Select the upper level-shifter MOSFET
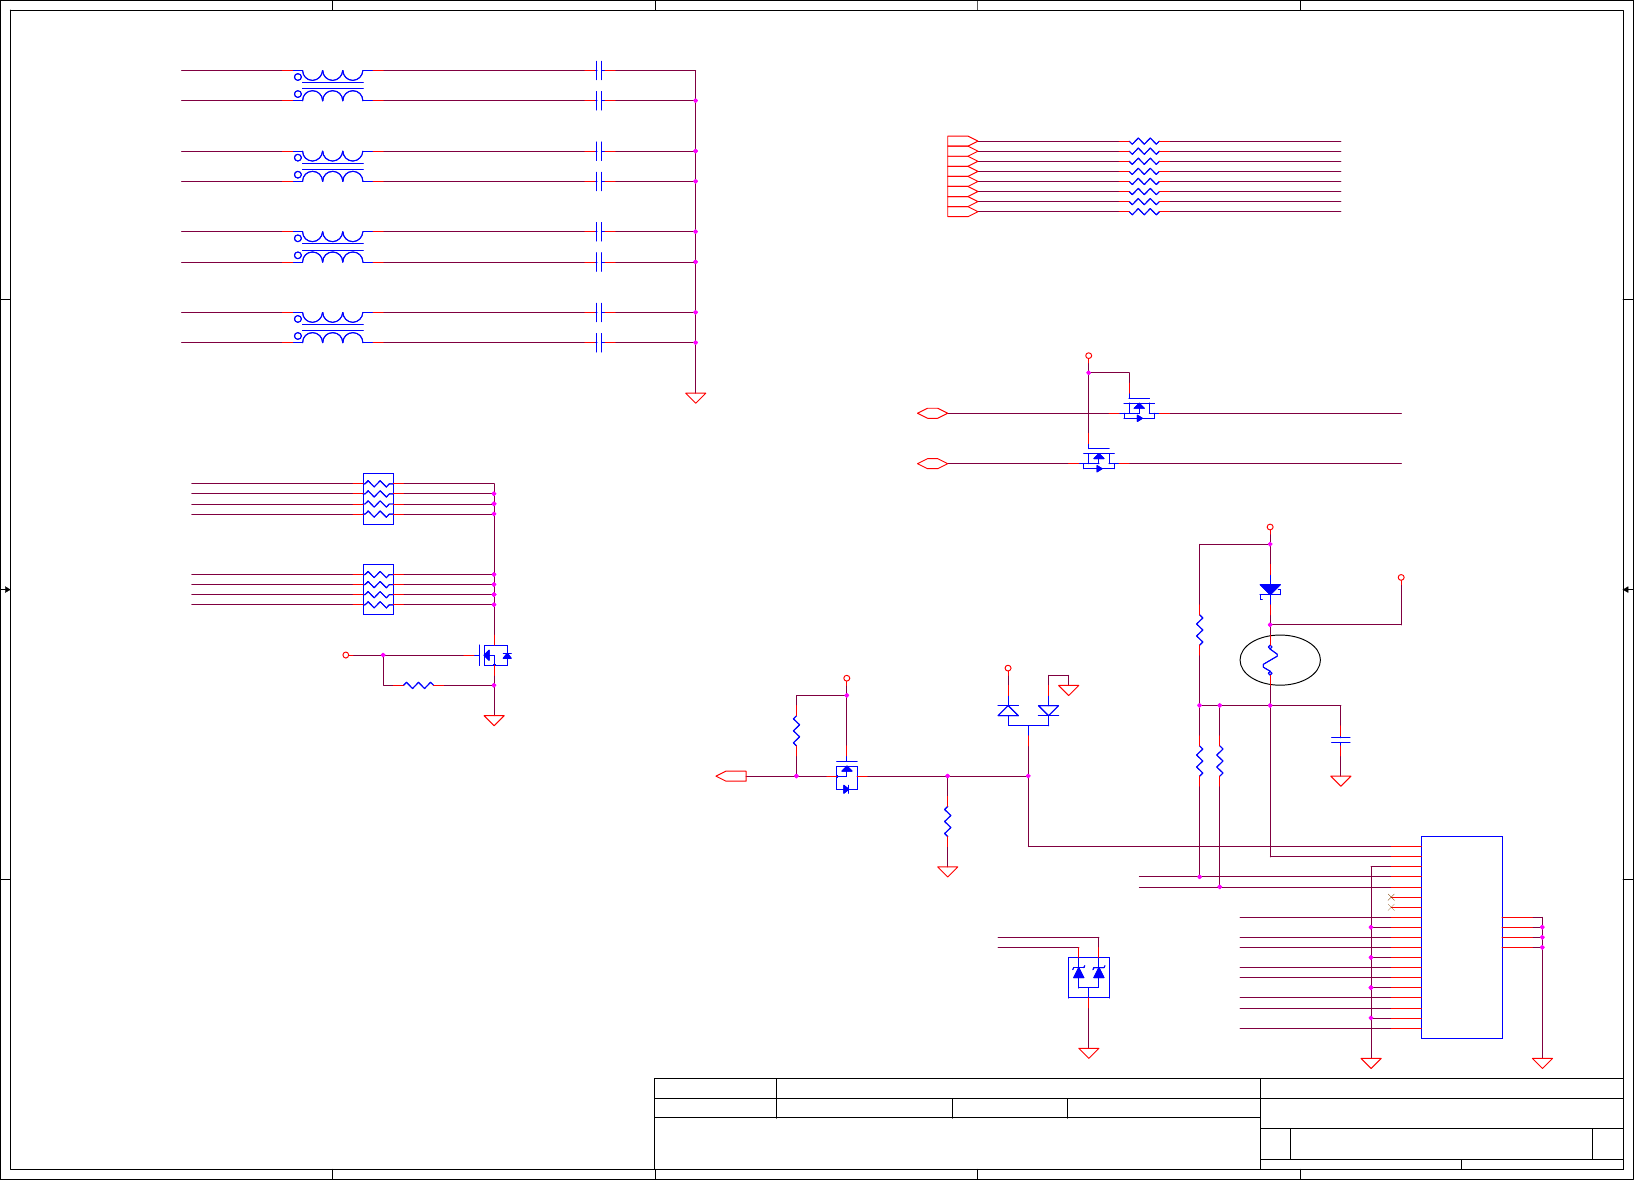 tap(1139, 410)
